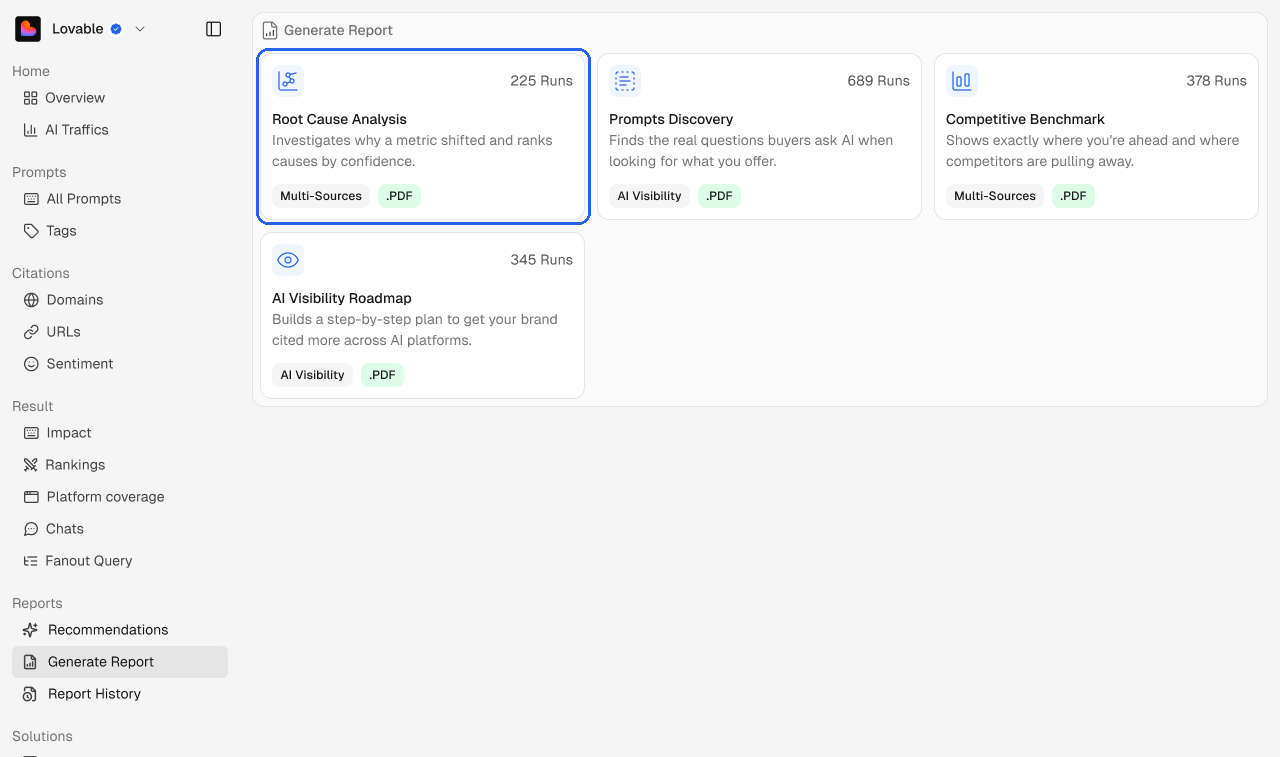1280x757 pixels.
Task: Navigate to Tags
Action: [x=120, y=231]
